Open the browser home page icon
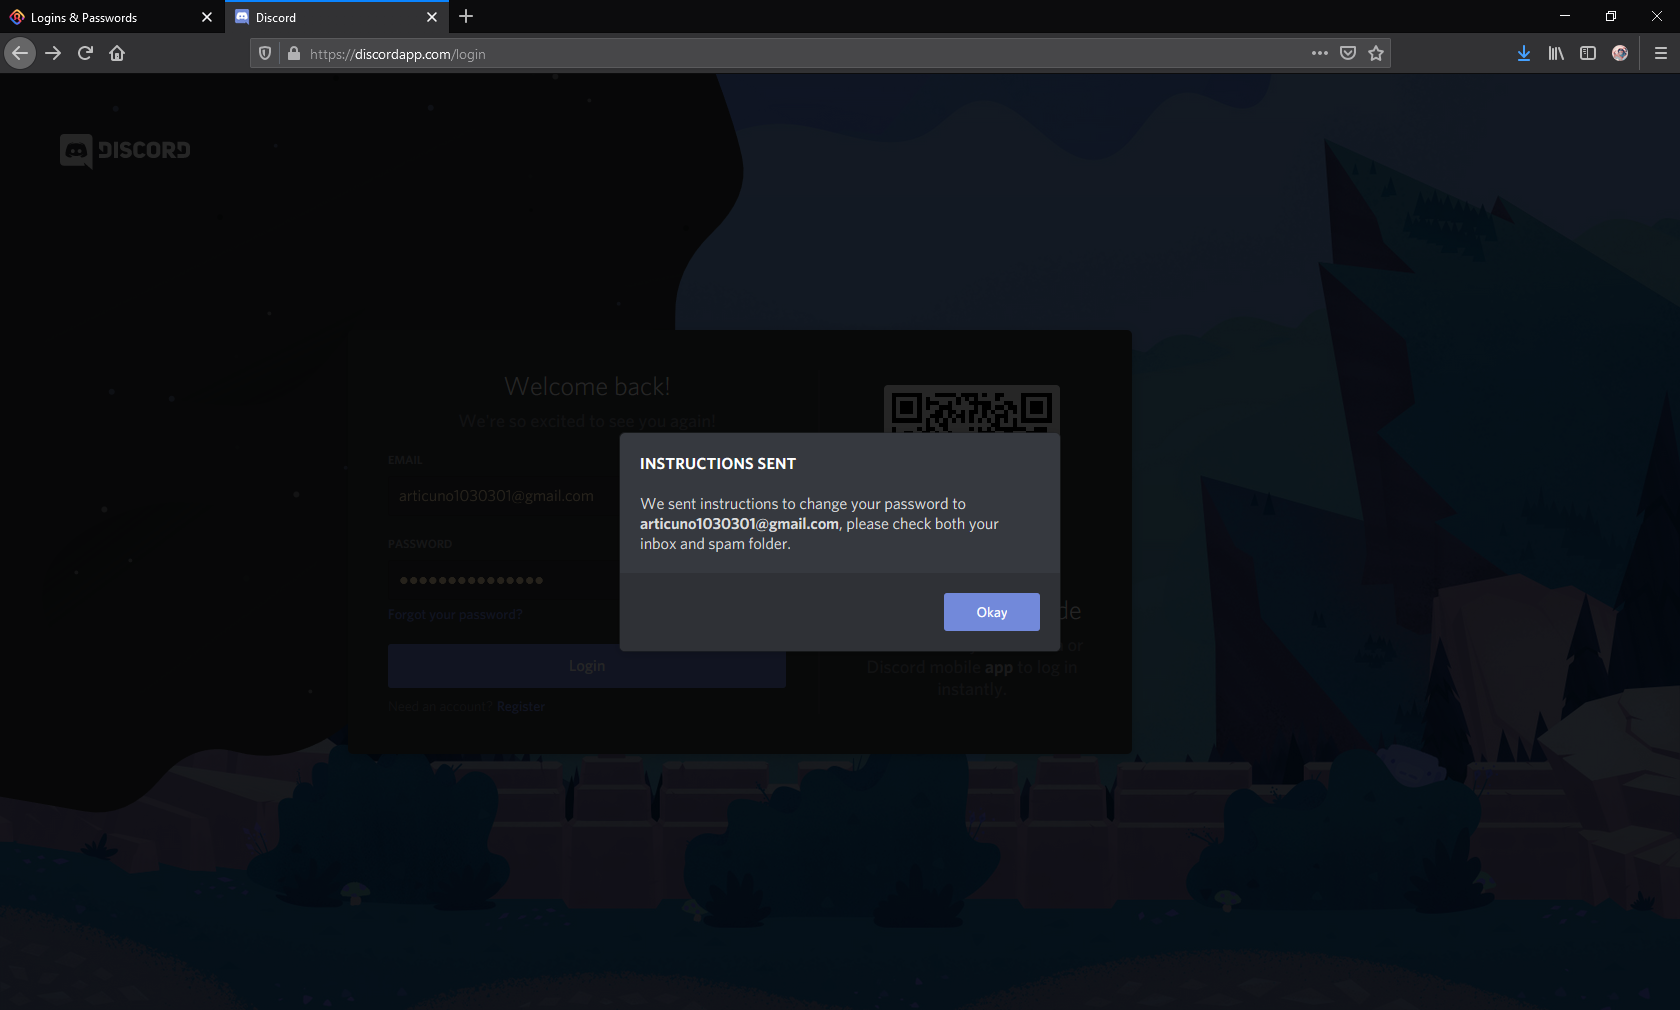 (117, 53)
